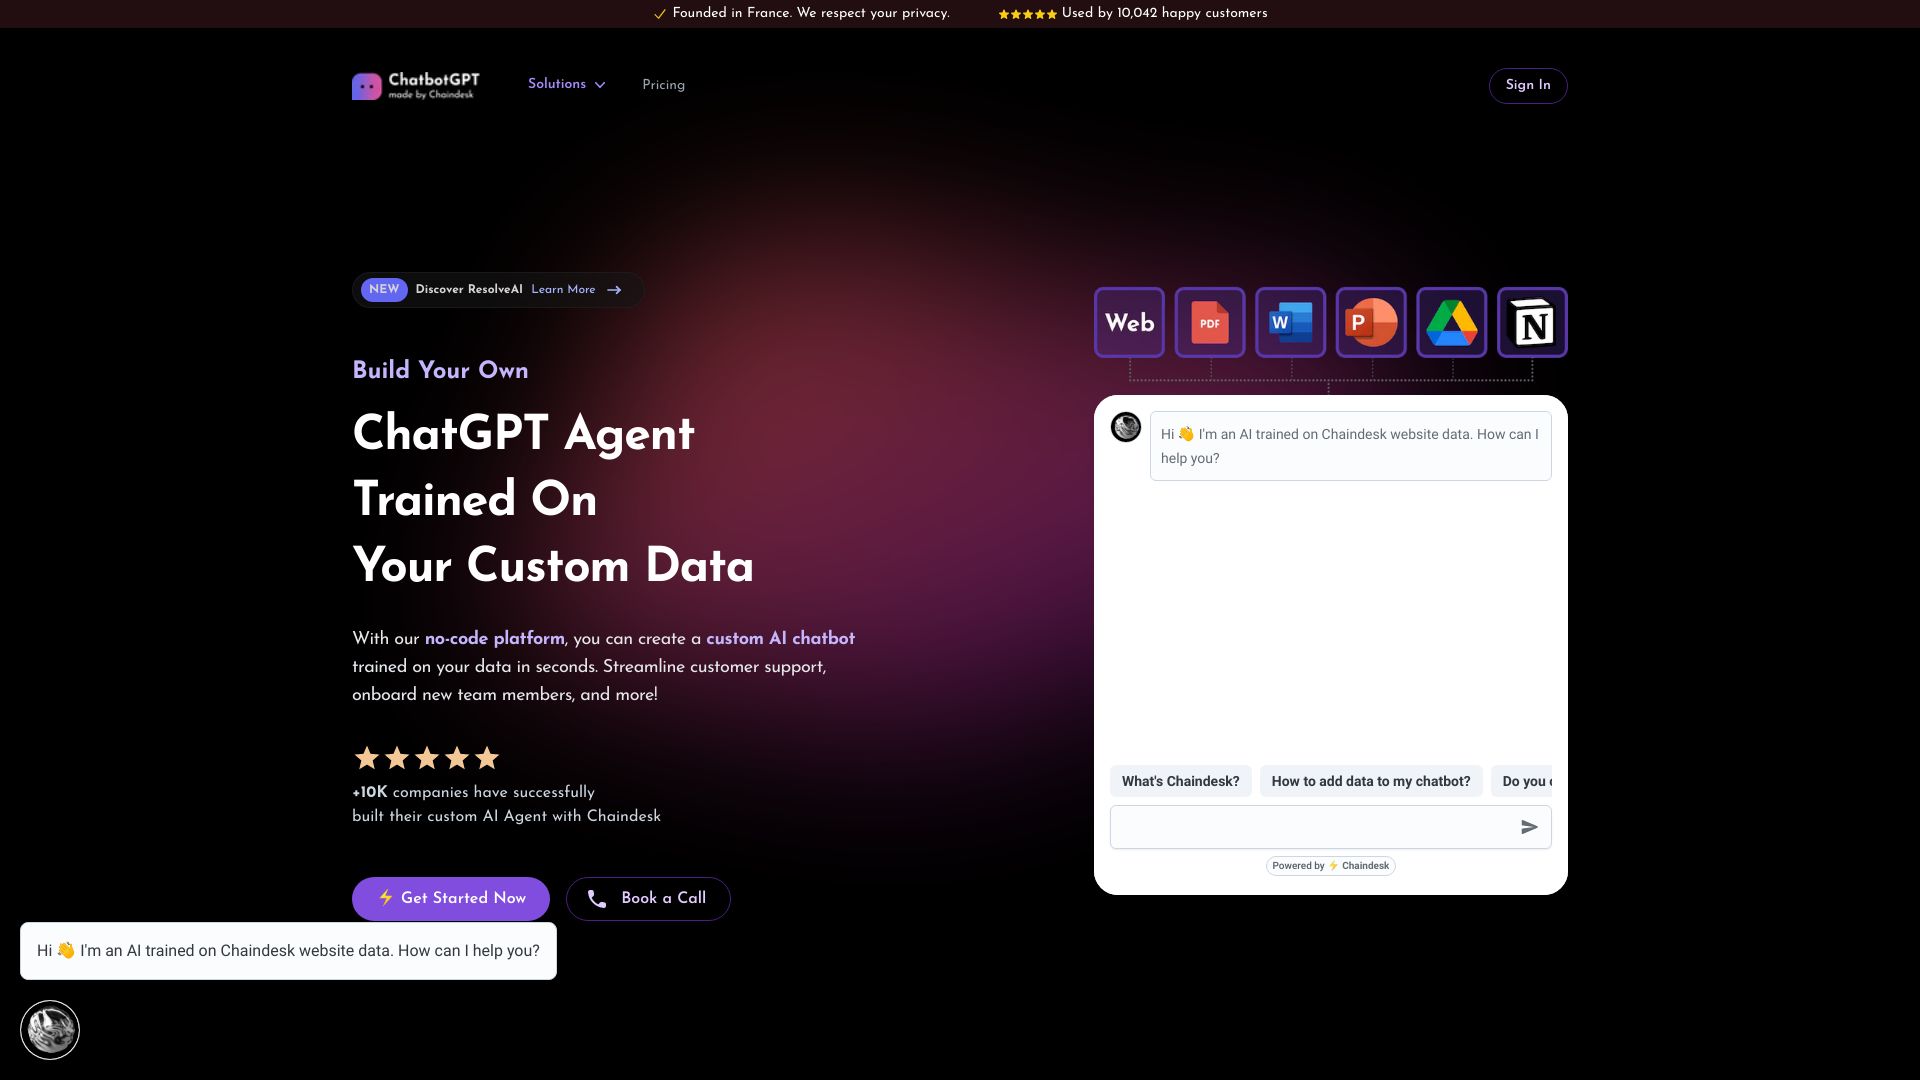Click the Book a Call button
Screen dimensions: 1920x1080
coord(648,898)
